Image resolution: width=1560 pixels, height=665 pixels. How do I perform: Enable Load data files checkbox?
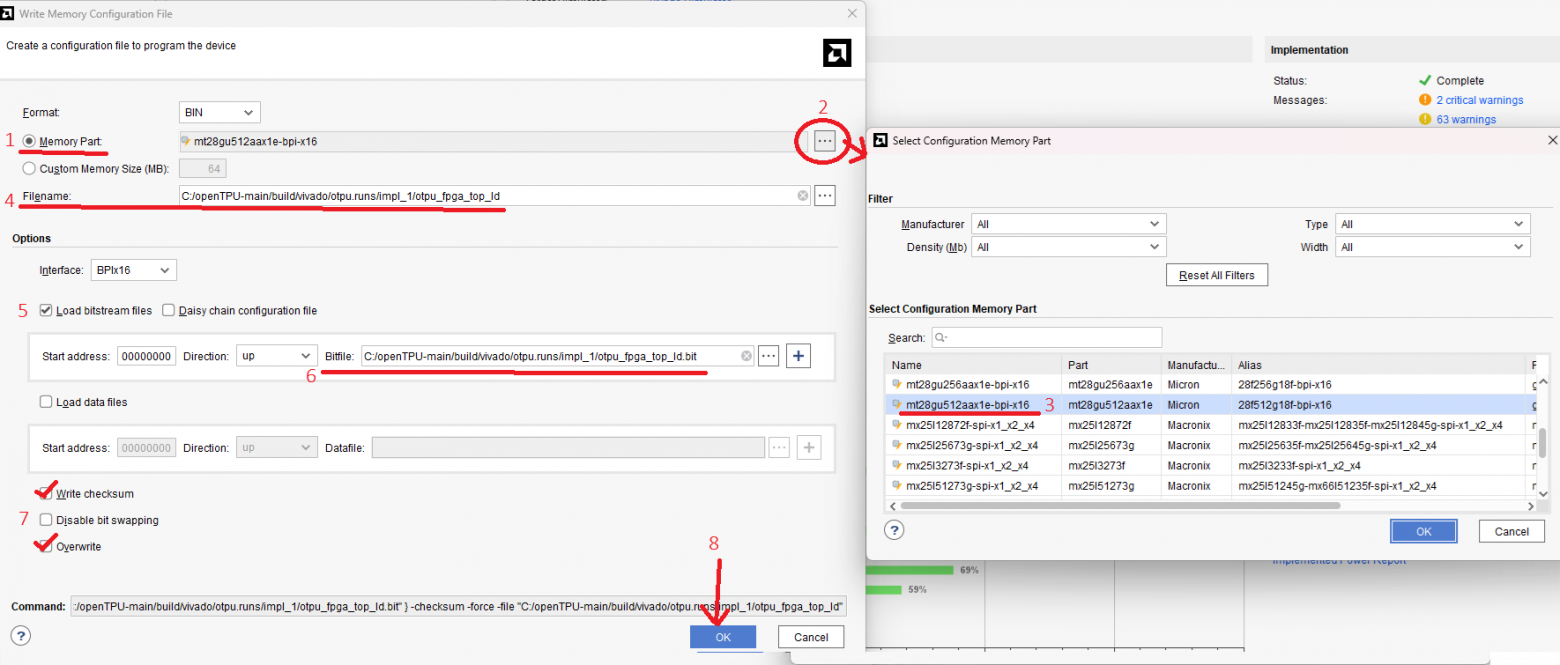tap(46, 402)
